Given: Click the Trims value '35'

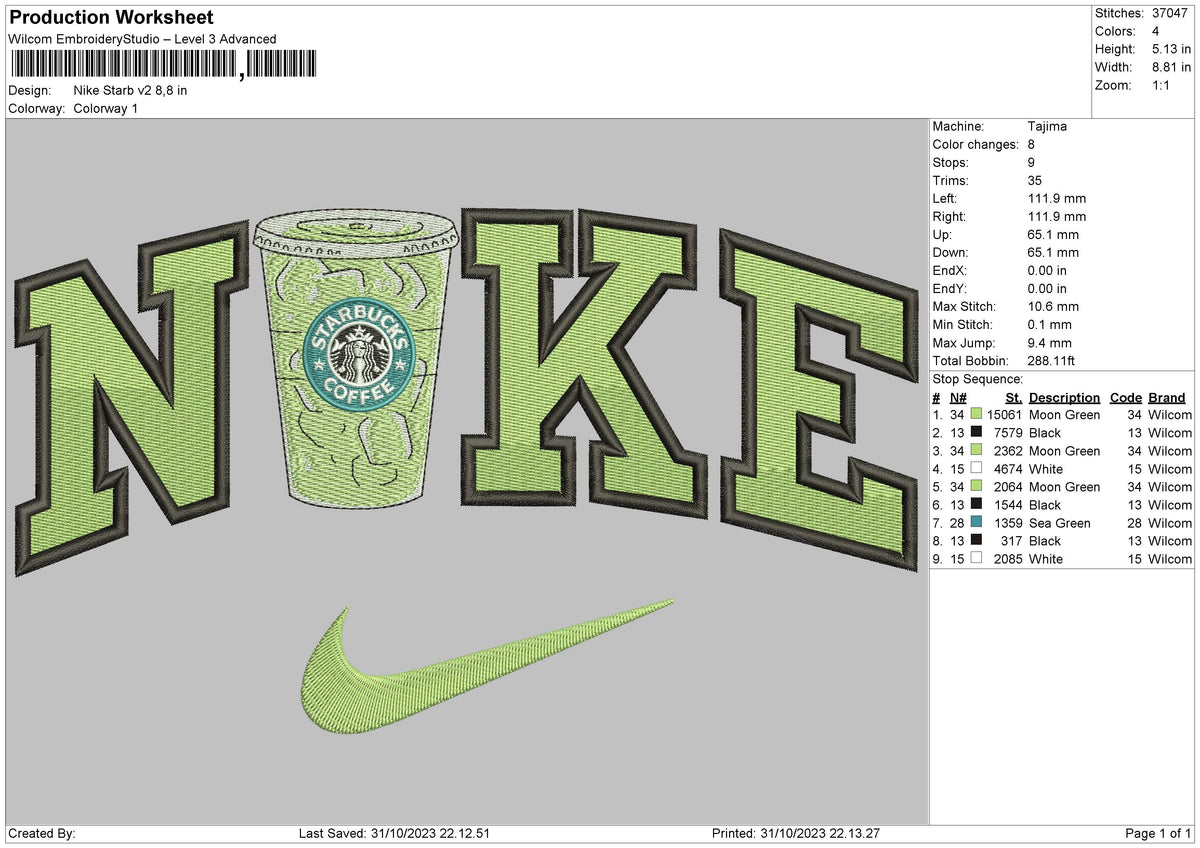Looking at the screenshot, I should [x=1035, y=180].
